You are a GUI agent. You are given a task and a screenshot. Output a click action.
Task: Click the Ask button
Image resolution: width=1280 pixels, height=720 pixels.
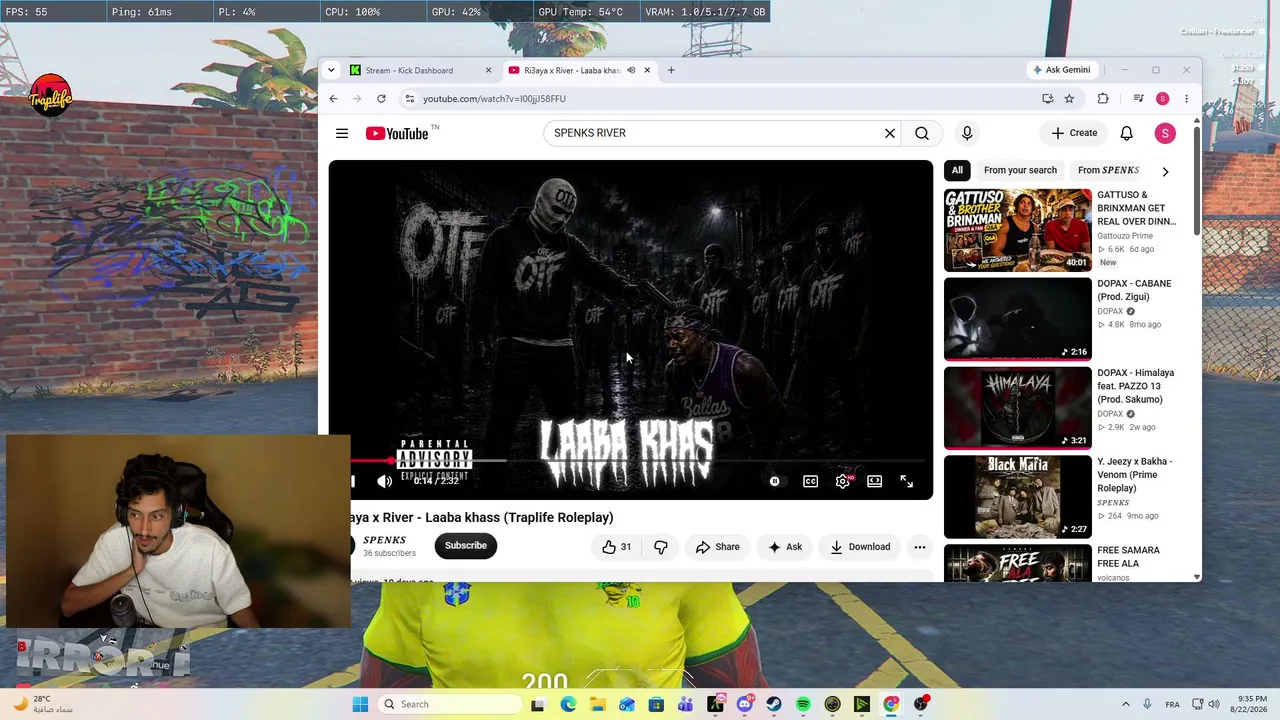point(785,547)
